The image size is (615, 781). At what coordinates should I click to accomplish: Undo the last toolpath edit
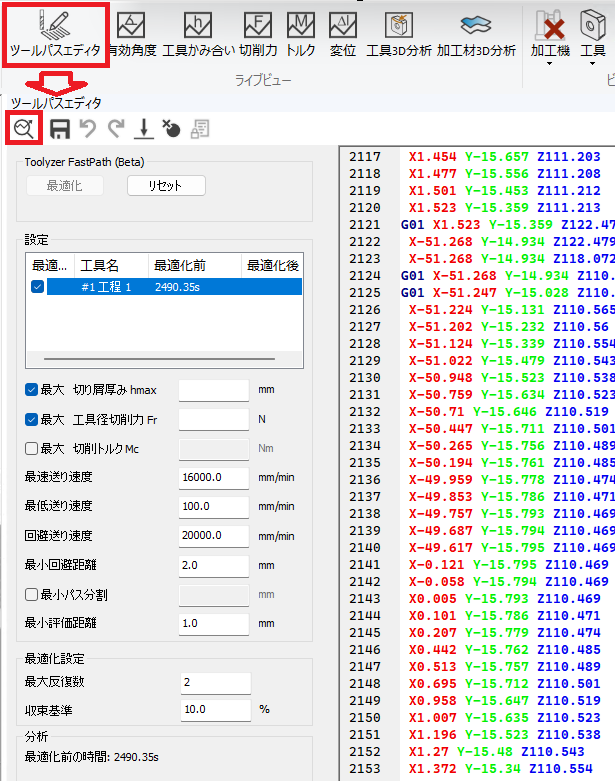coord(88,129)
